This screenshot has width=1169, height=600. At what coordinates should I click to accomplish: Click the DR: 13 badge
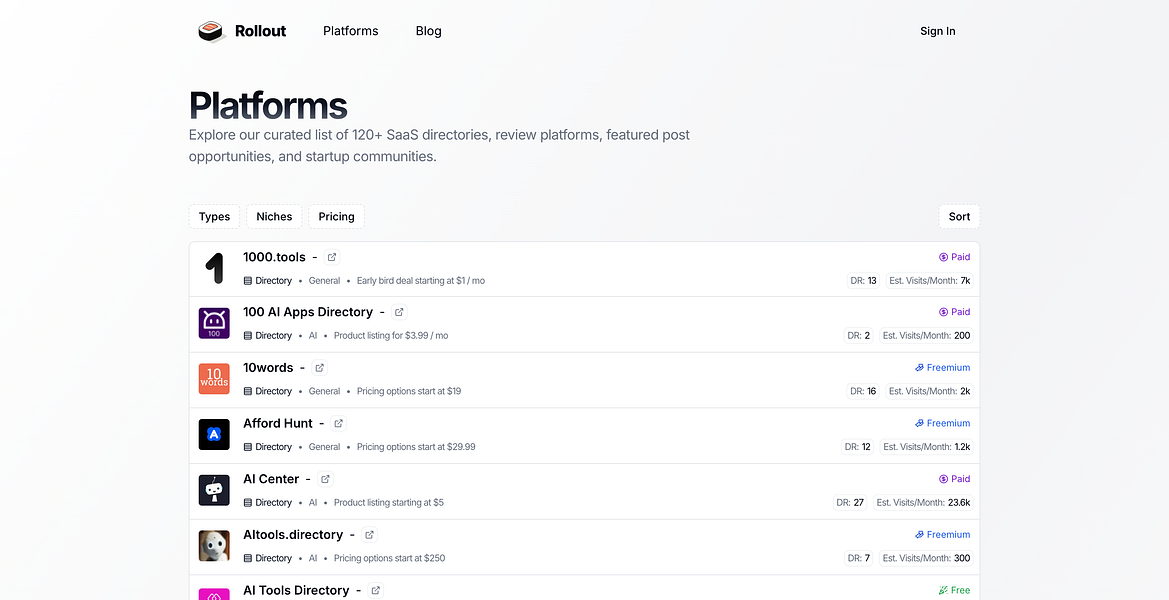[863, 281]
